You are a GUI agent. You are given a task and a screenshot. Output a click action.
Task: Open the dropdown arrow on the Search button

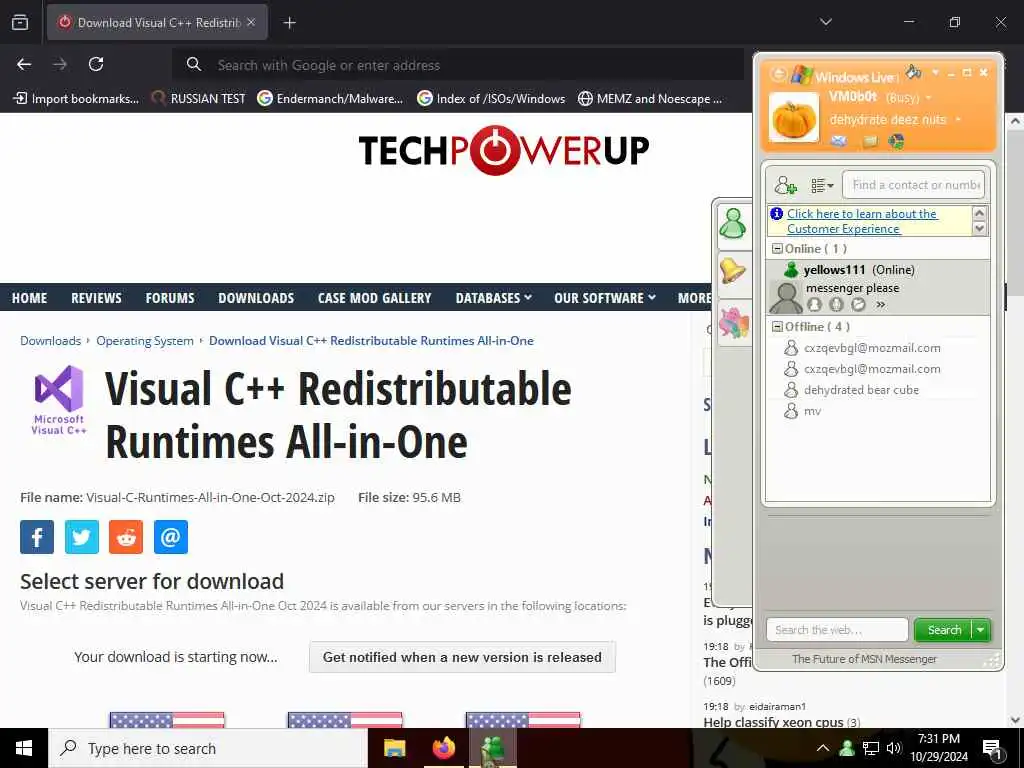pos(981,630)
